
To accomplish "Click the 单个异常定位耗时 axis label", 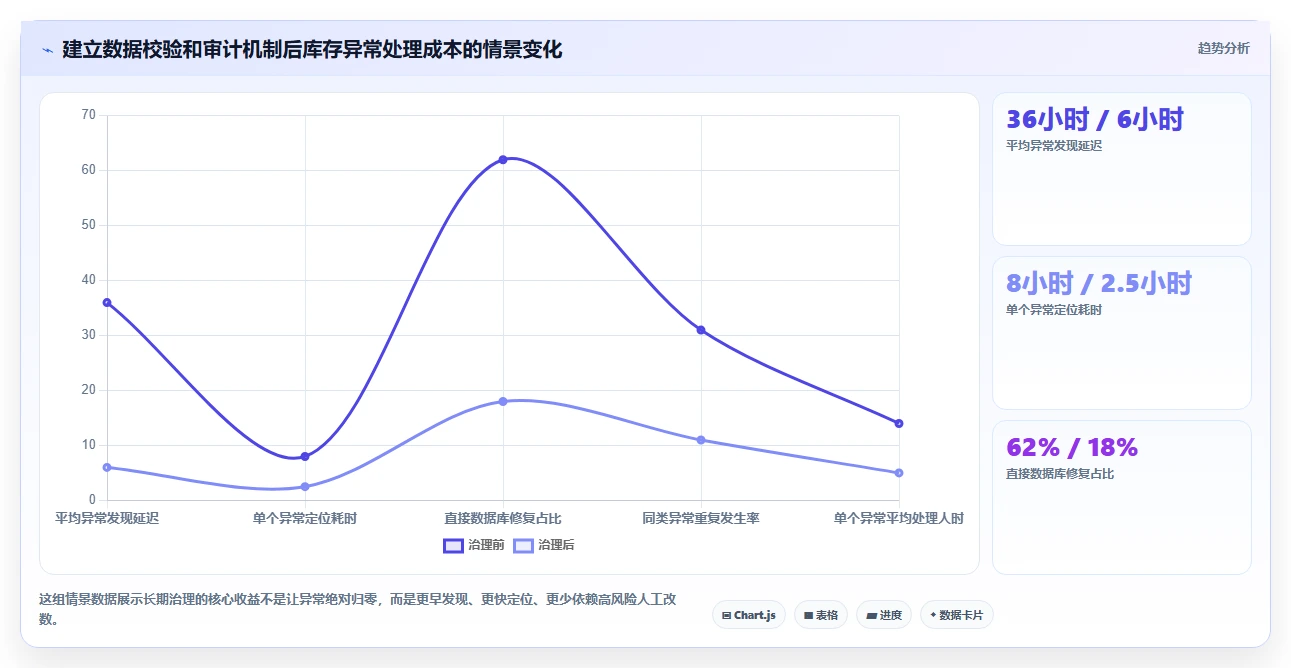I will coord(305,518).
